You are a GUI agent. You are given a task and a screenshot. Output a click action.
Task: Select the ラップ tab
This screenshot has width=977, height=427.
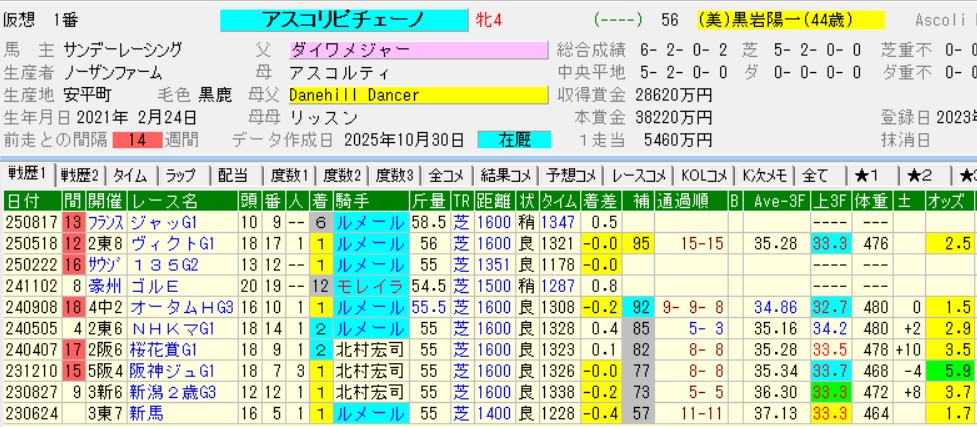tap(182, 174)
